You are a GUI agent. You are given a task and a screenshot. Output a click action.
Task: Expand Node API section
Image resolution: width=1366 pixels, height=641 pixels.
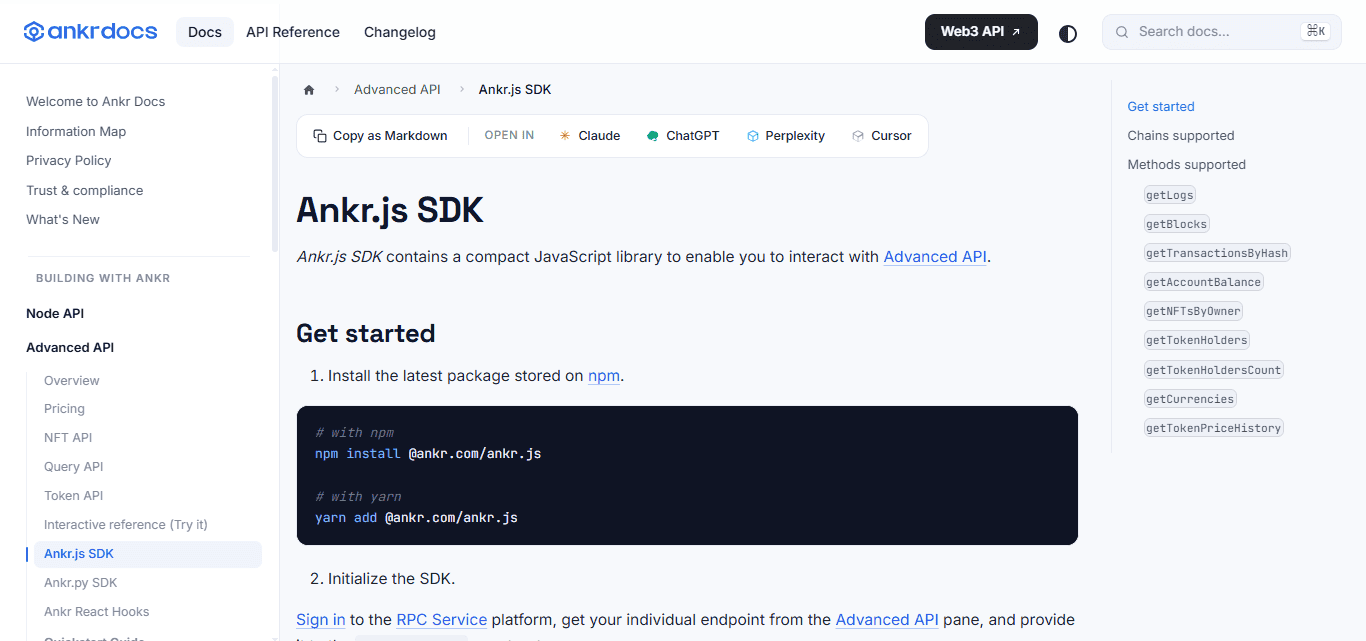pos(55,314)
